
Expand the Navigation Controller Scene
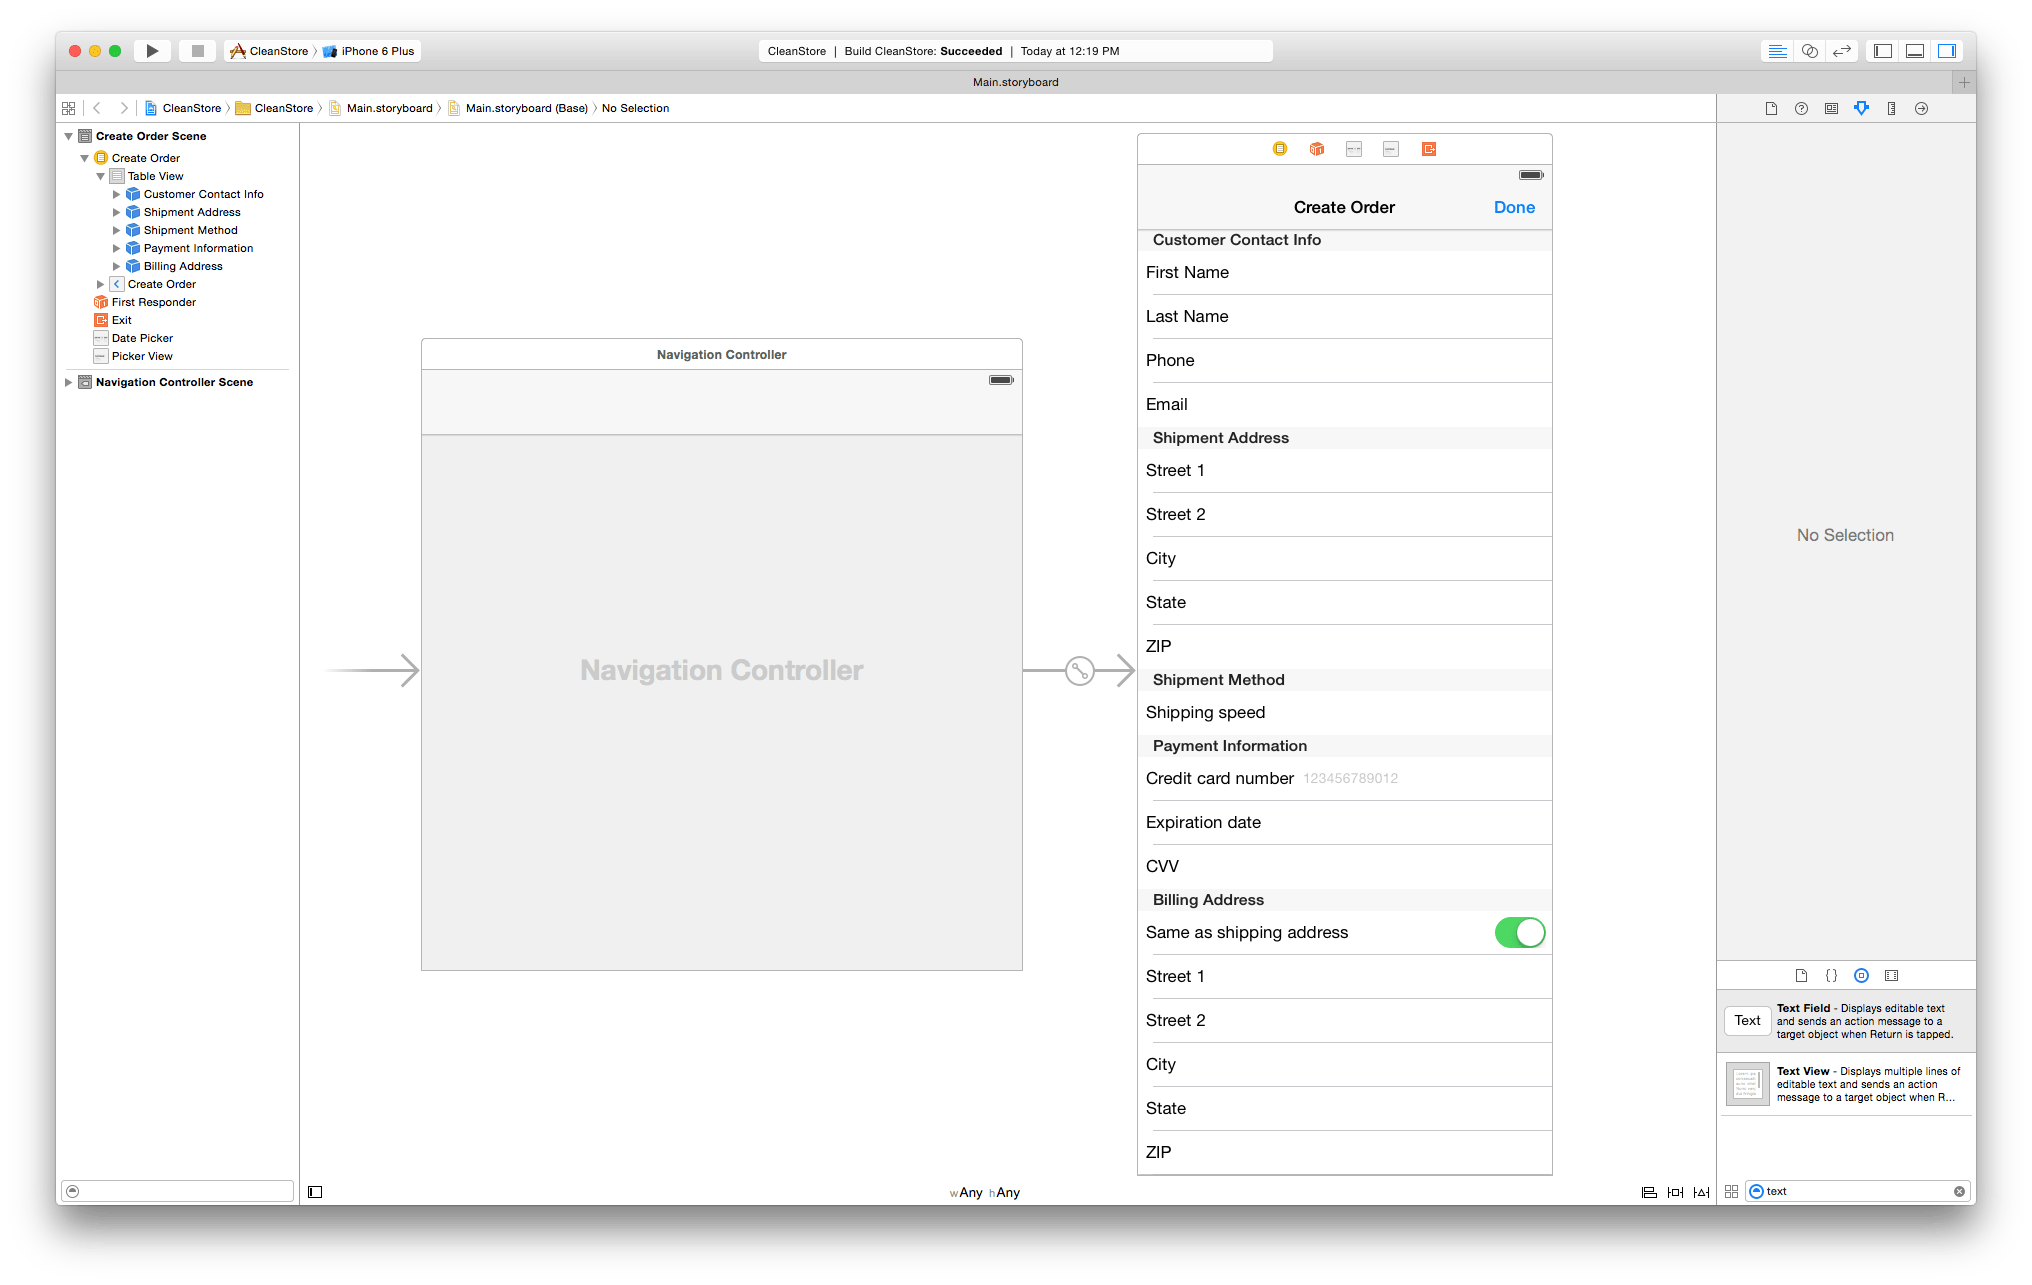coord(68,382)
